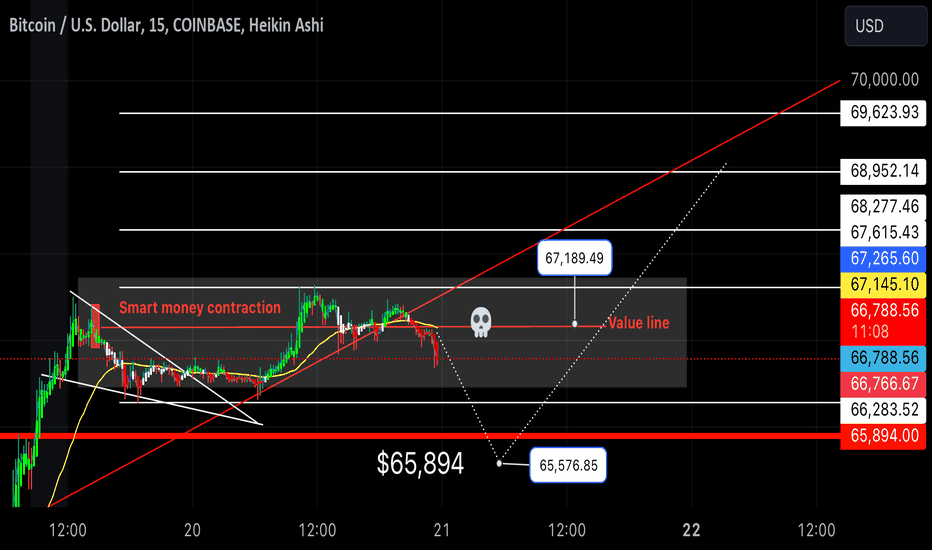Select the 65,576.85 price callout
The image size is (932, 550).
(568, 465)
